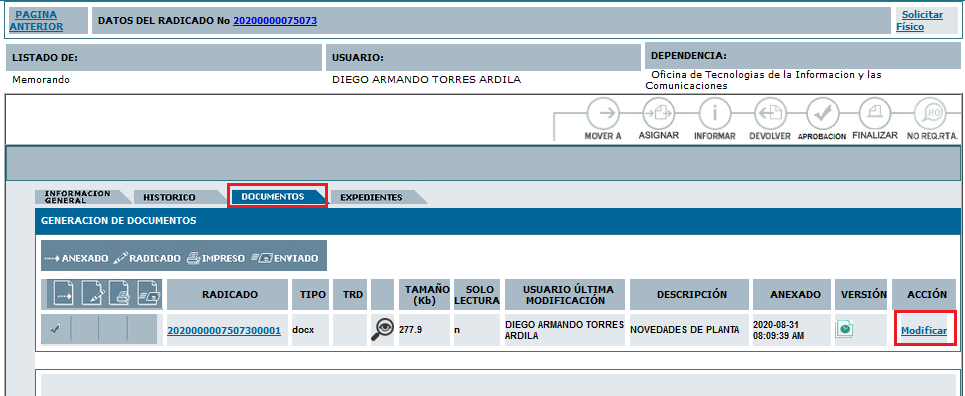Image resolution: width=965 pixels, height=396 pixels.
Task: Click the Finalizar icon
Action: click(875, 113)
